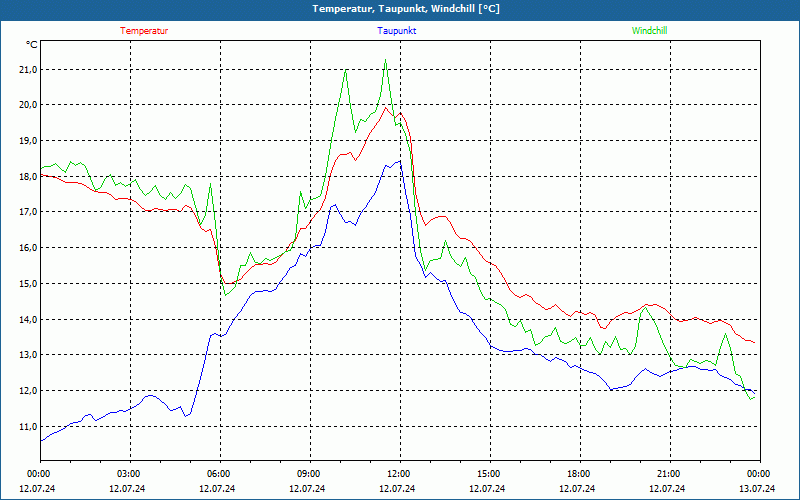
Task: Click the 03:00 time axis label
Action: [131, 474]
